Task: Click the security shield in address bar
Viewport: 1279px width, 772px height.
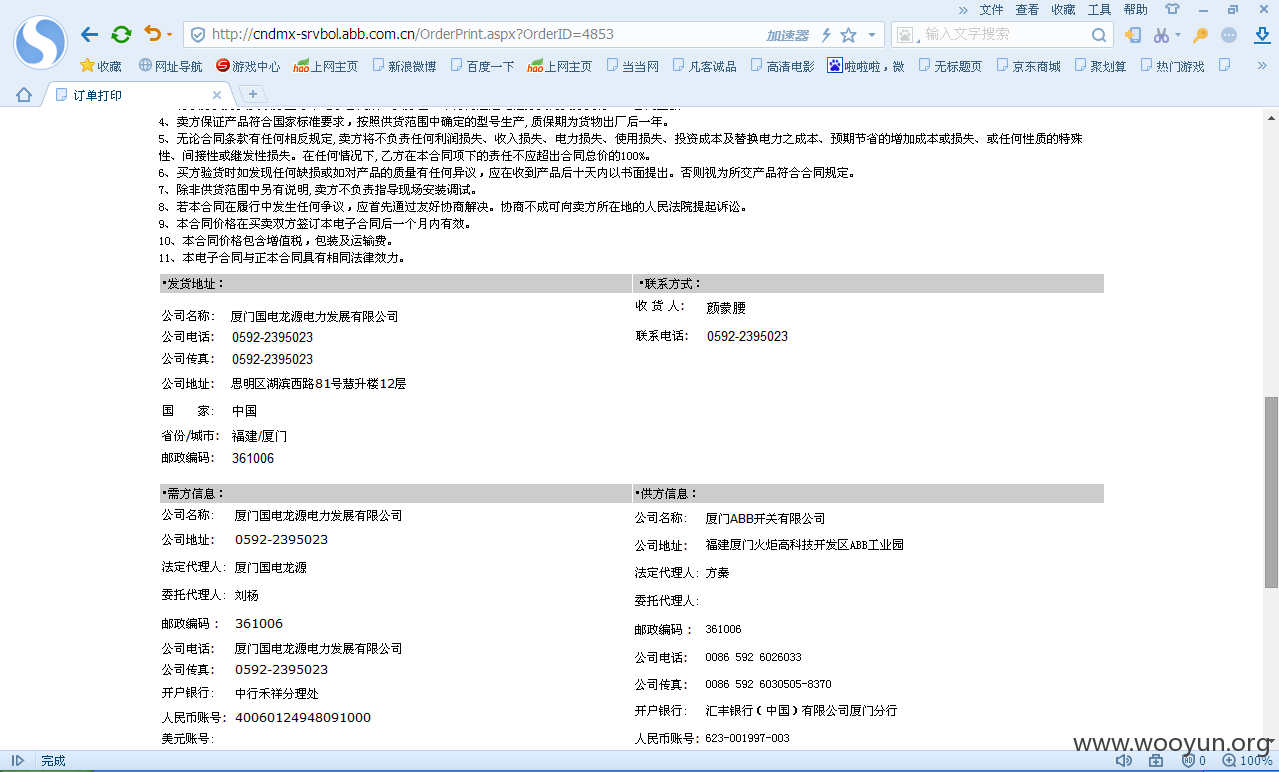Action: click(197, 34)
